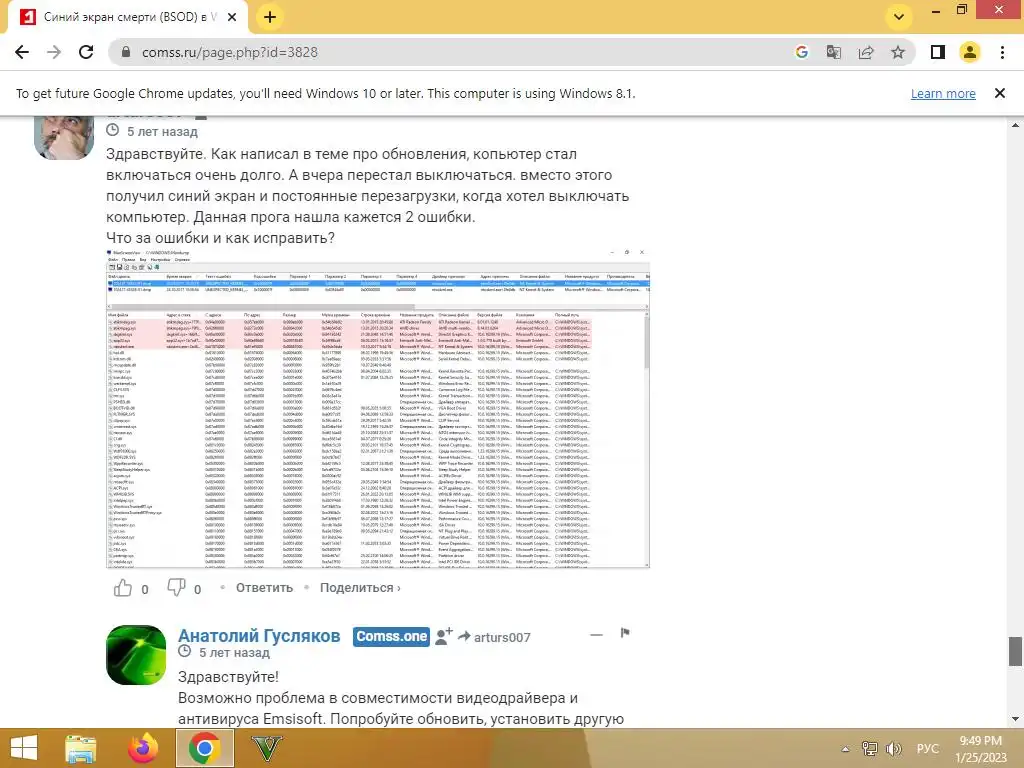Enlarge the BlueScreenView screenshot image
The image size is (1024, 768).
(x=378, y=408)
